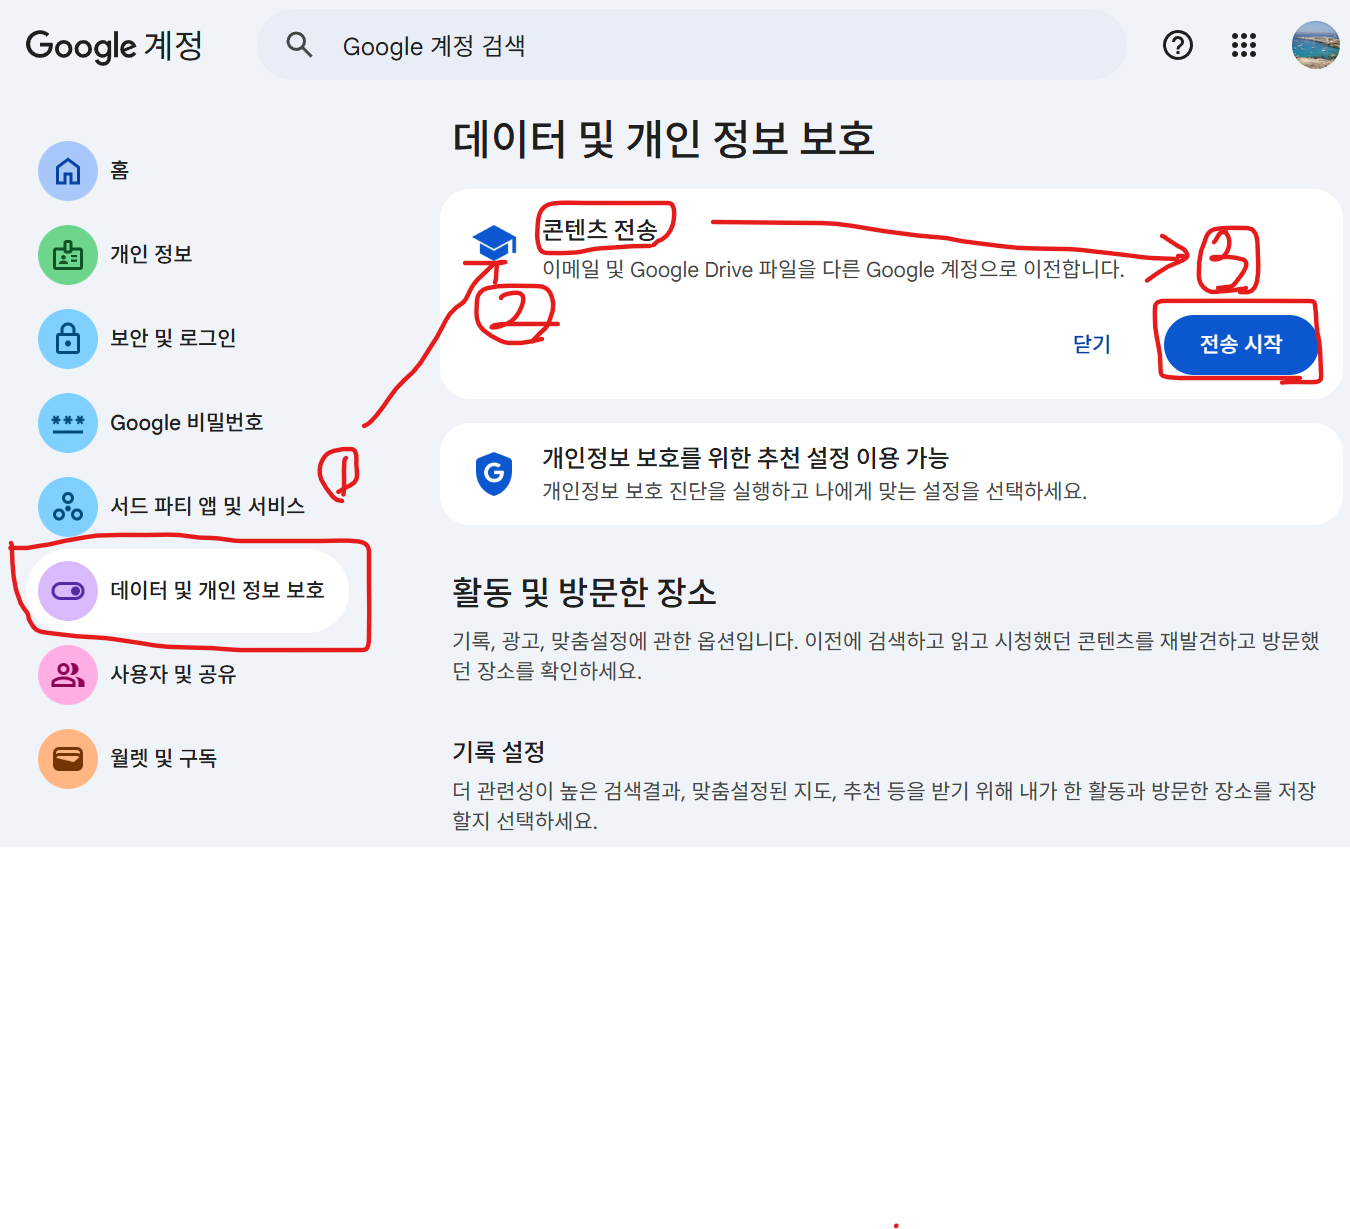Click the Help question mark icon

(x=1178, y=45)
